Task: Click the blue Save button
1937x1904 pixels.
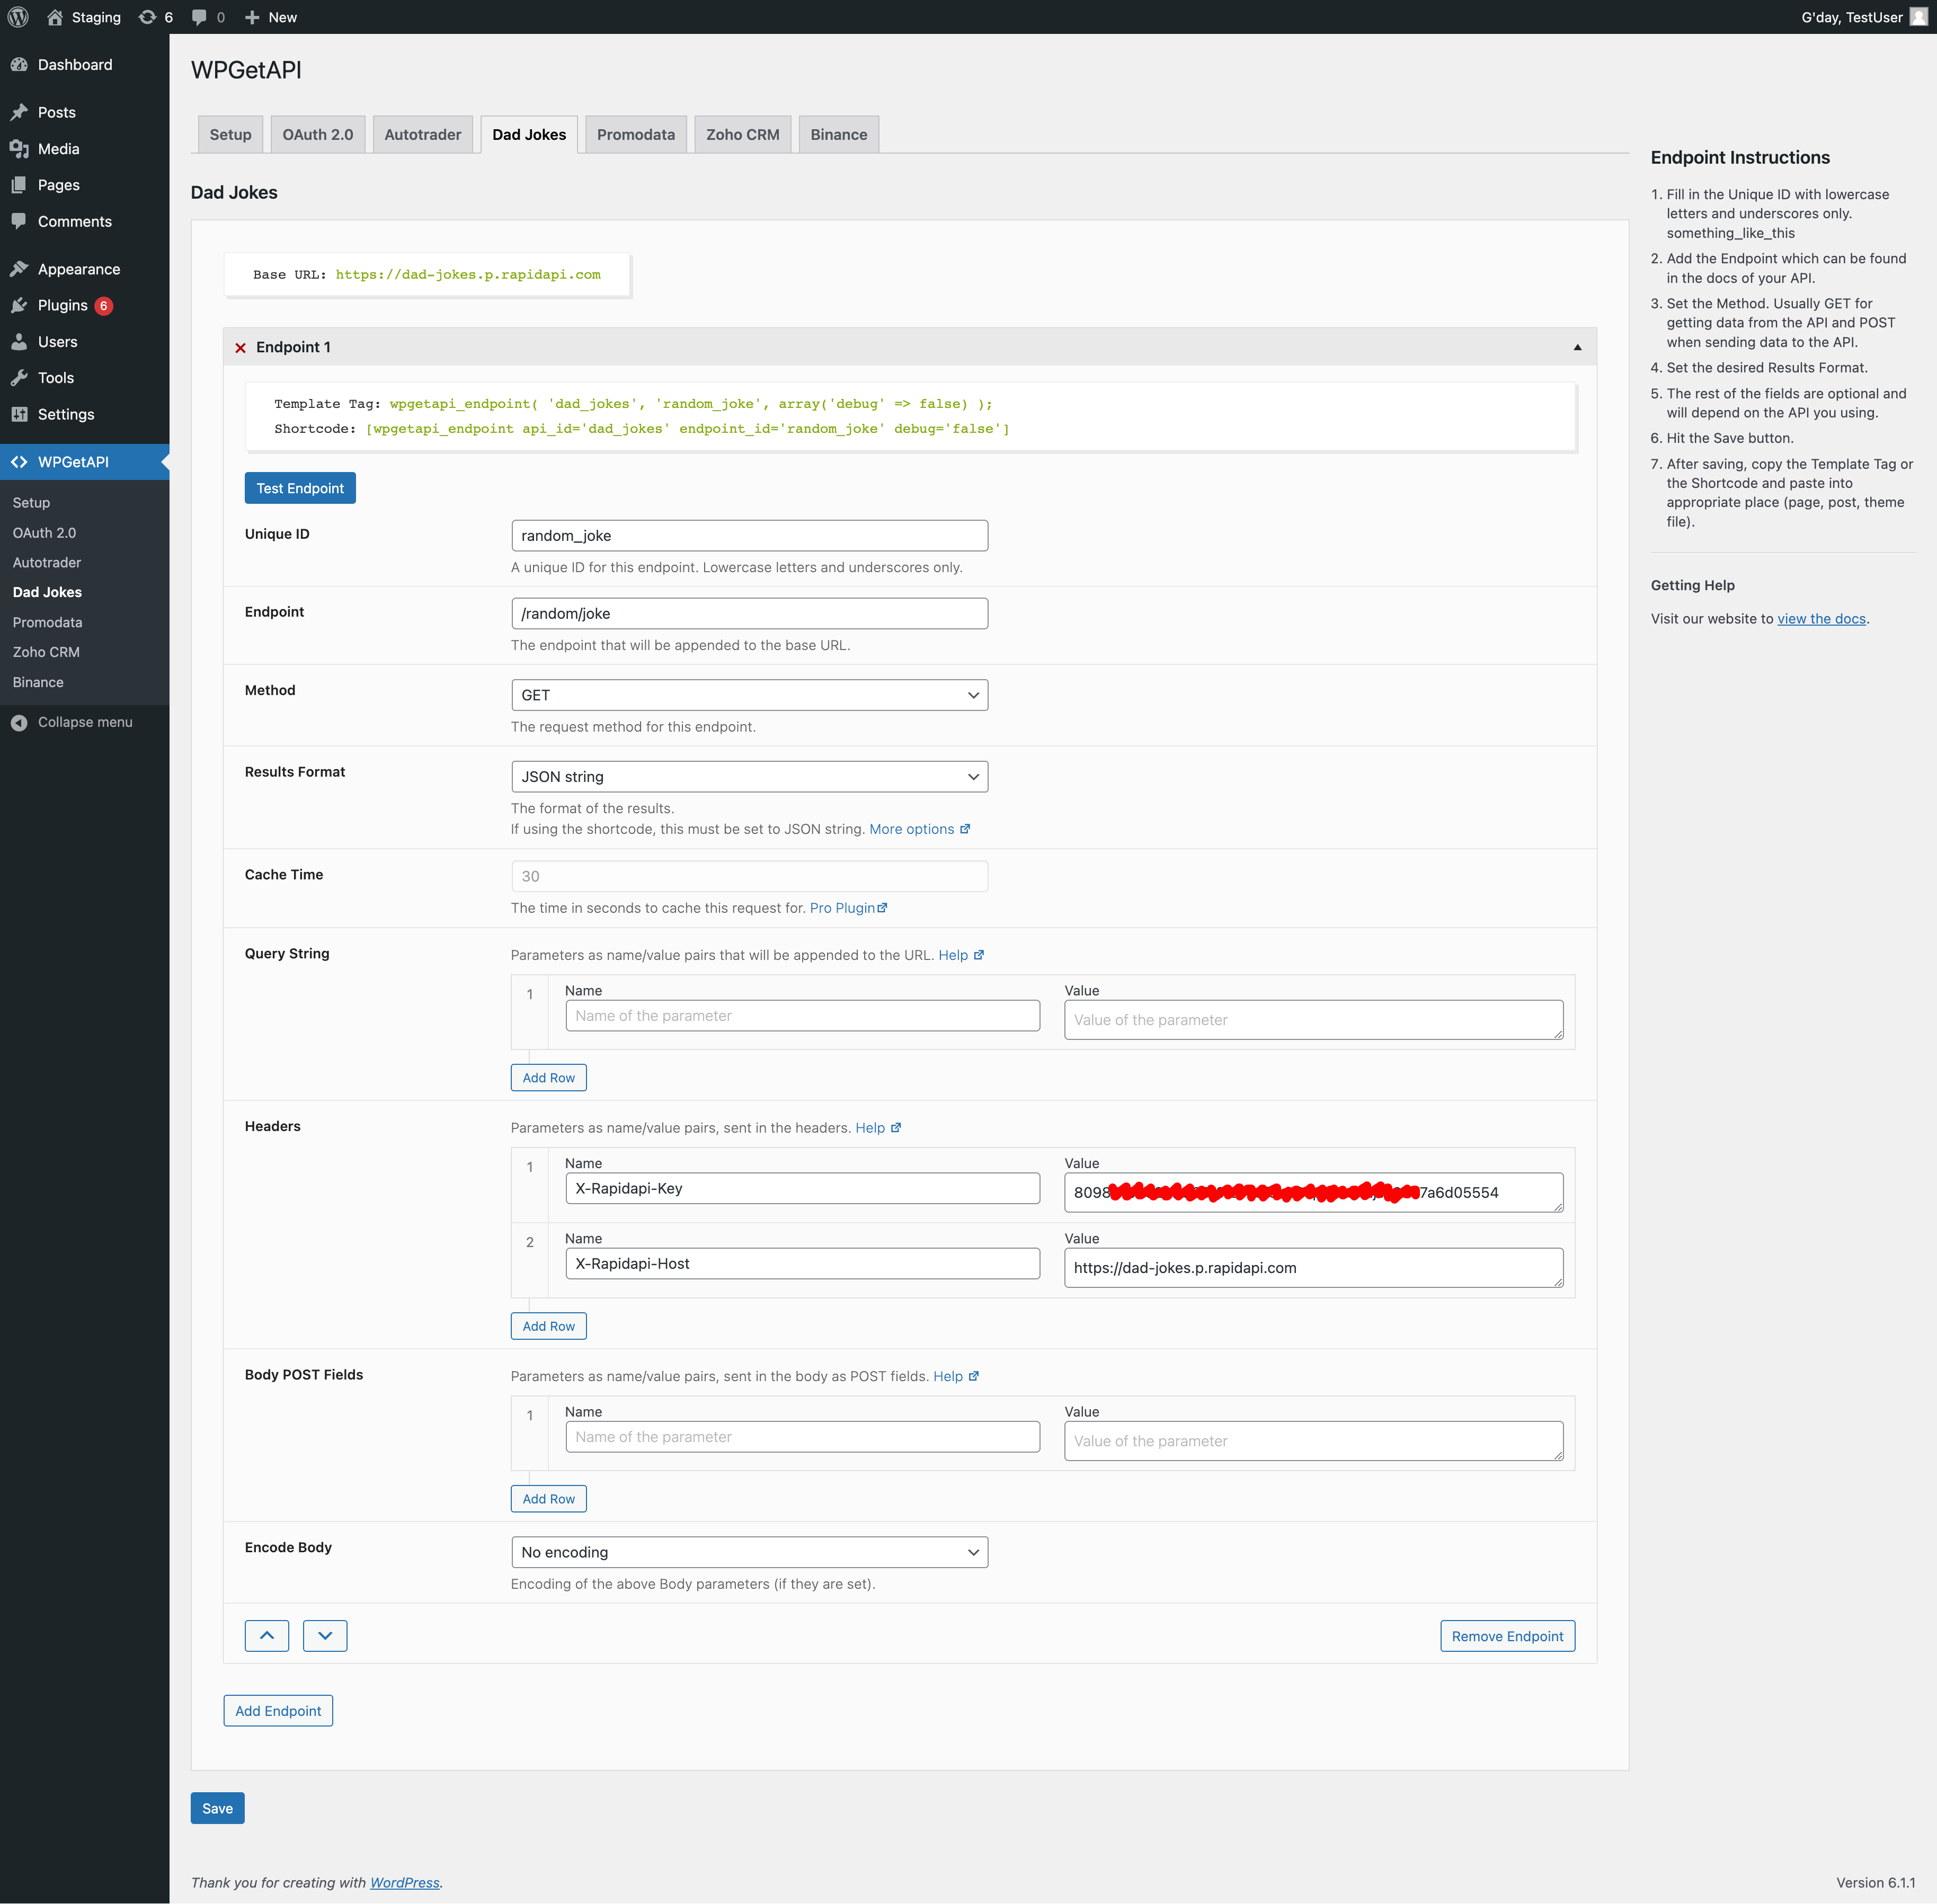Action: pos(217,1808)
